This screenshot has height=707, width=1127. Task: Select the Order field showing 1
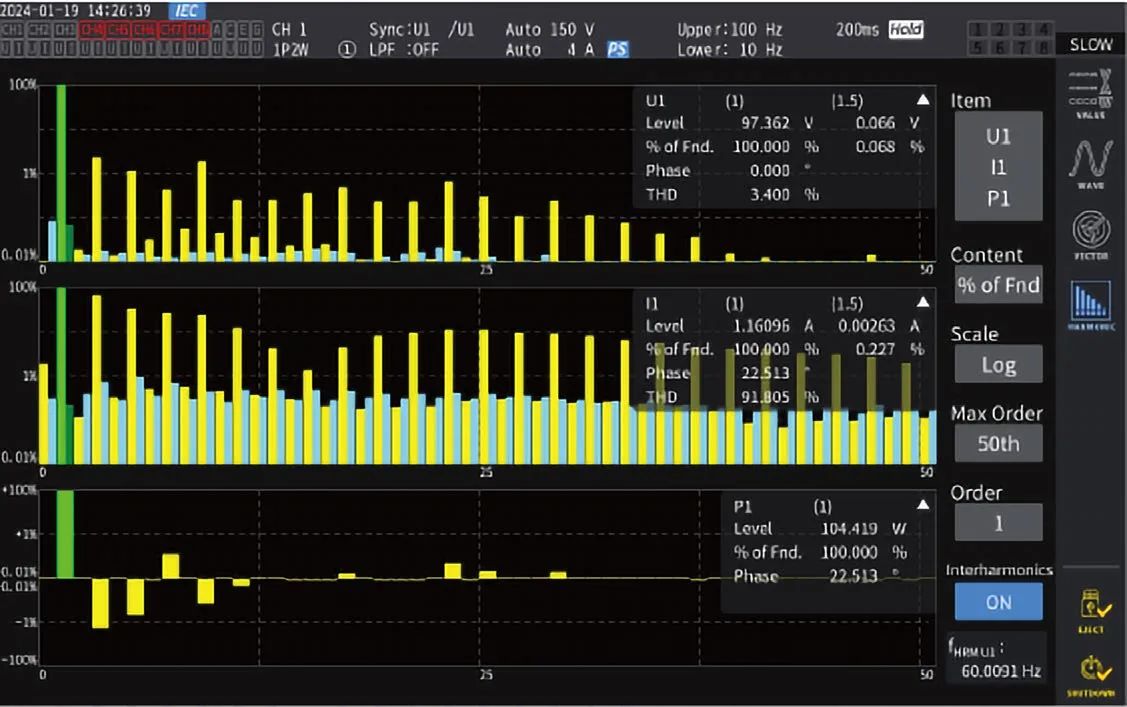pos(998,522)
